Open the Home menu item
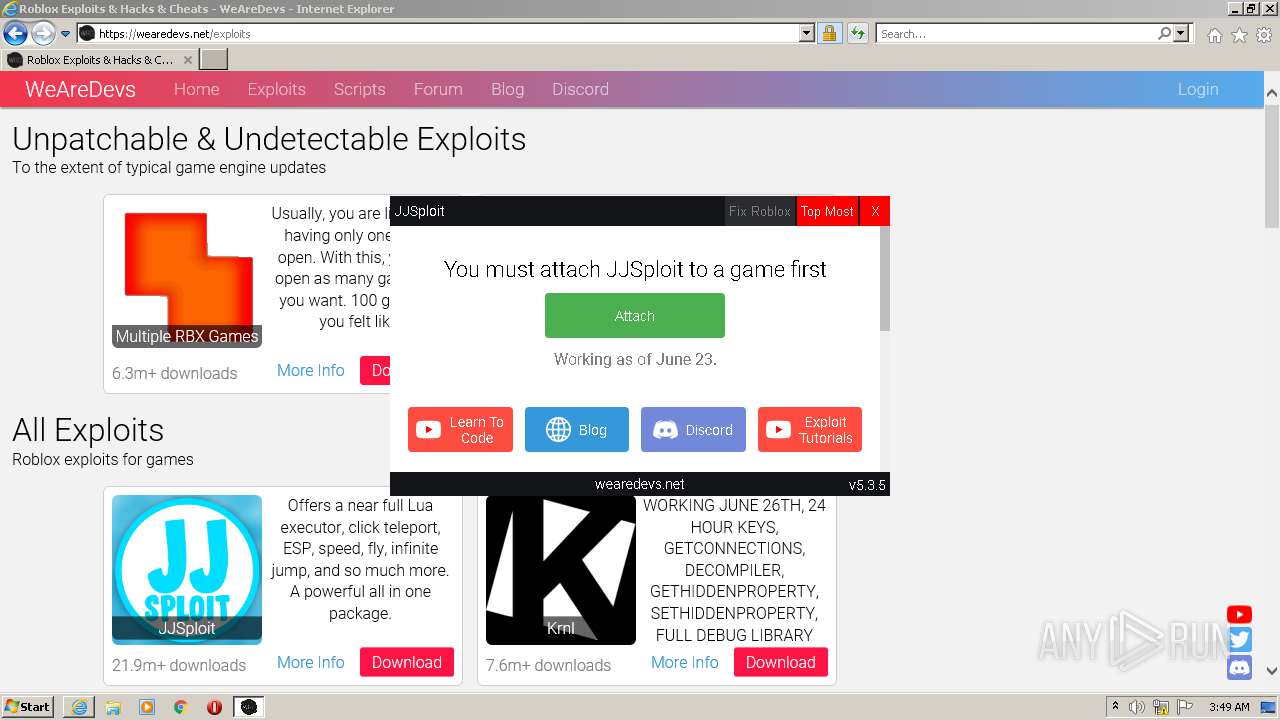 point(196,89)
